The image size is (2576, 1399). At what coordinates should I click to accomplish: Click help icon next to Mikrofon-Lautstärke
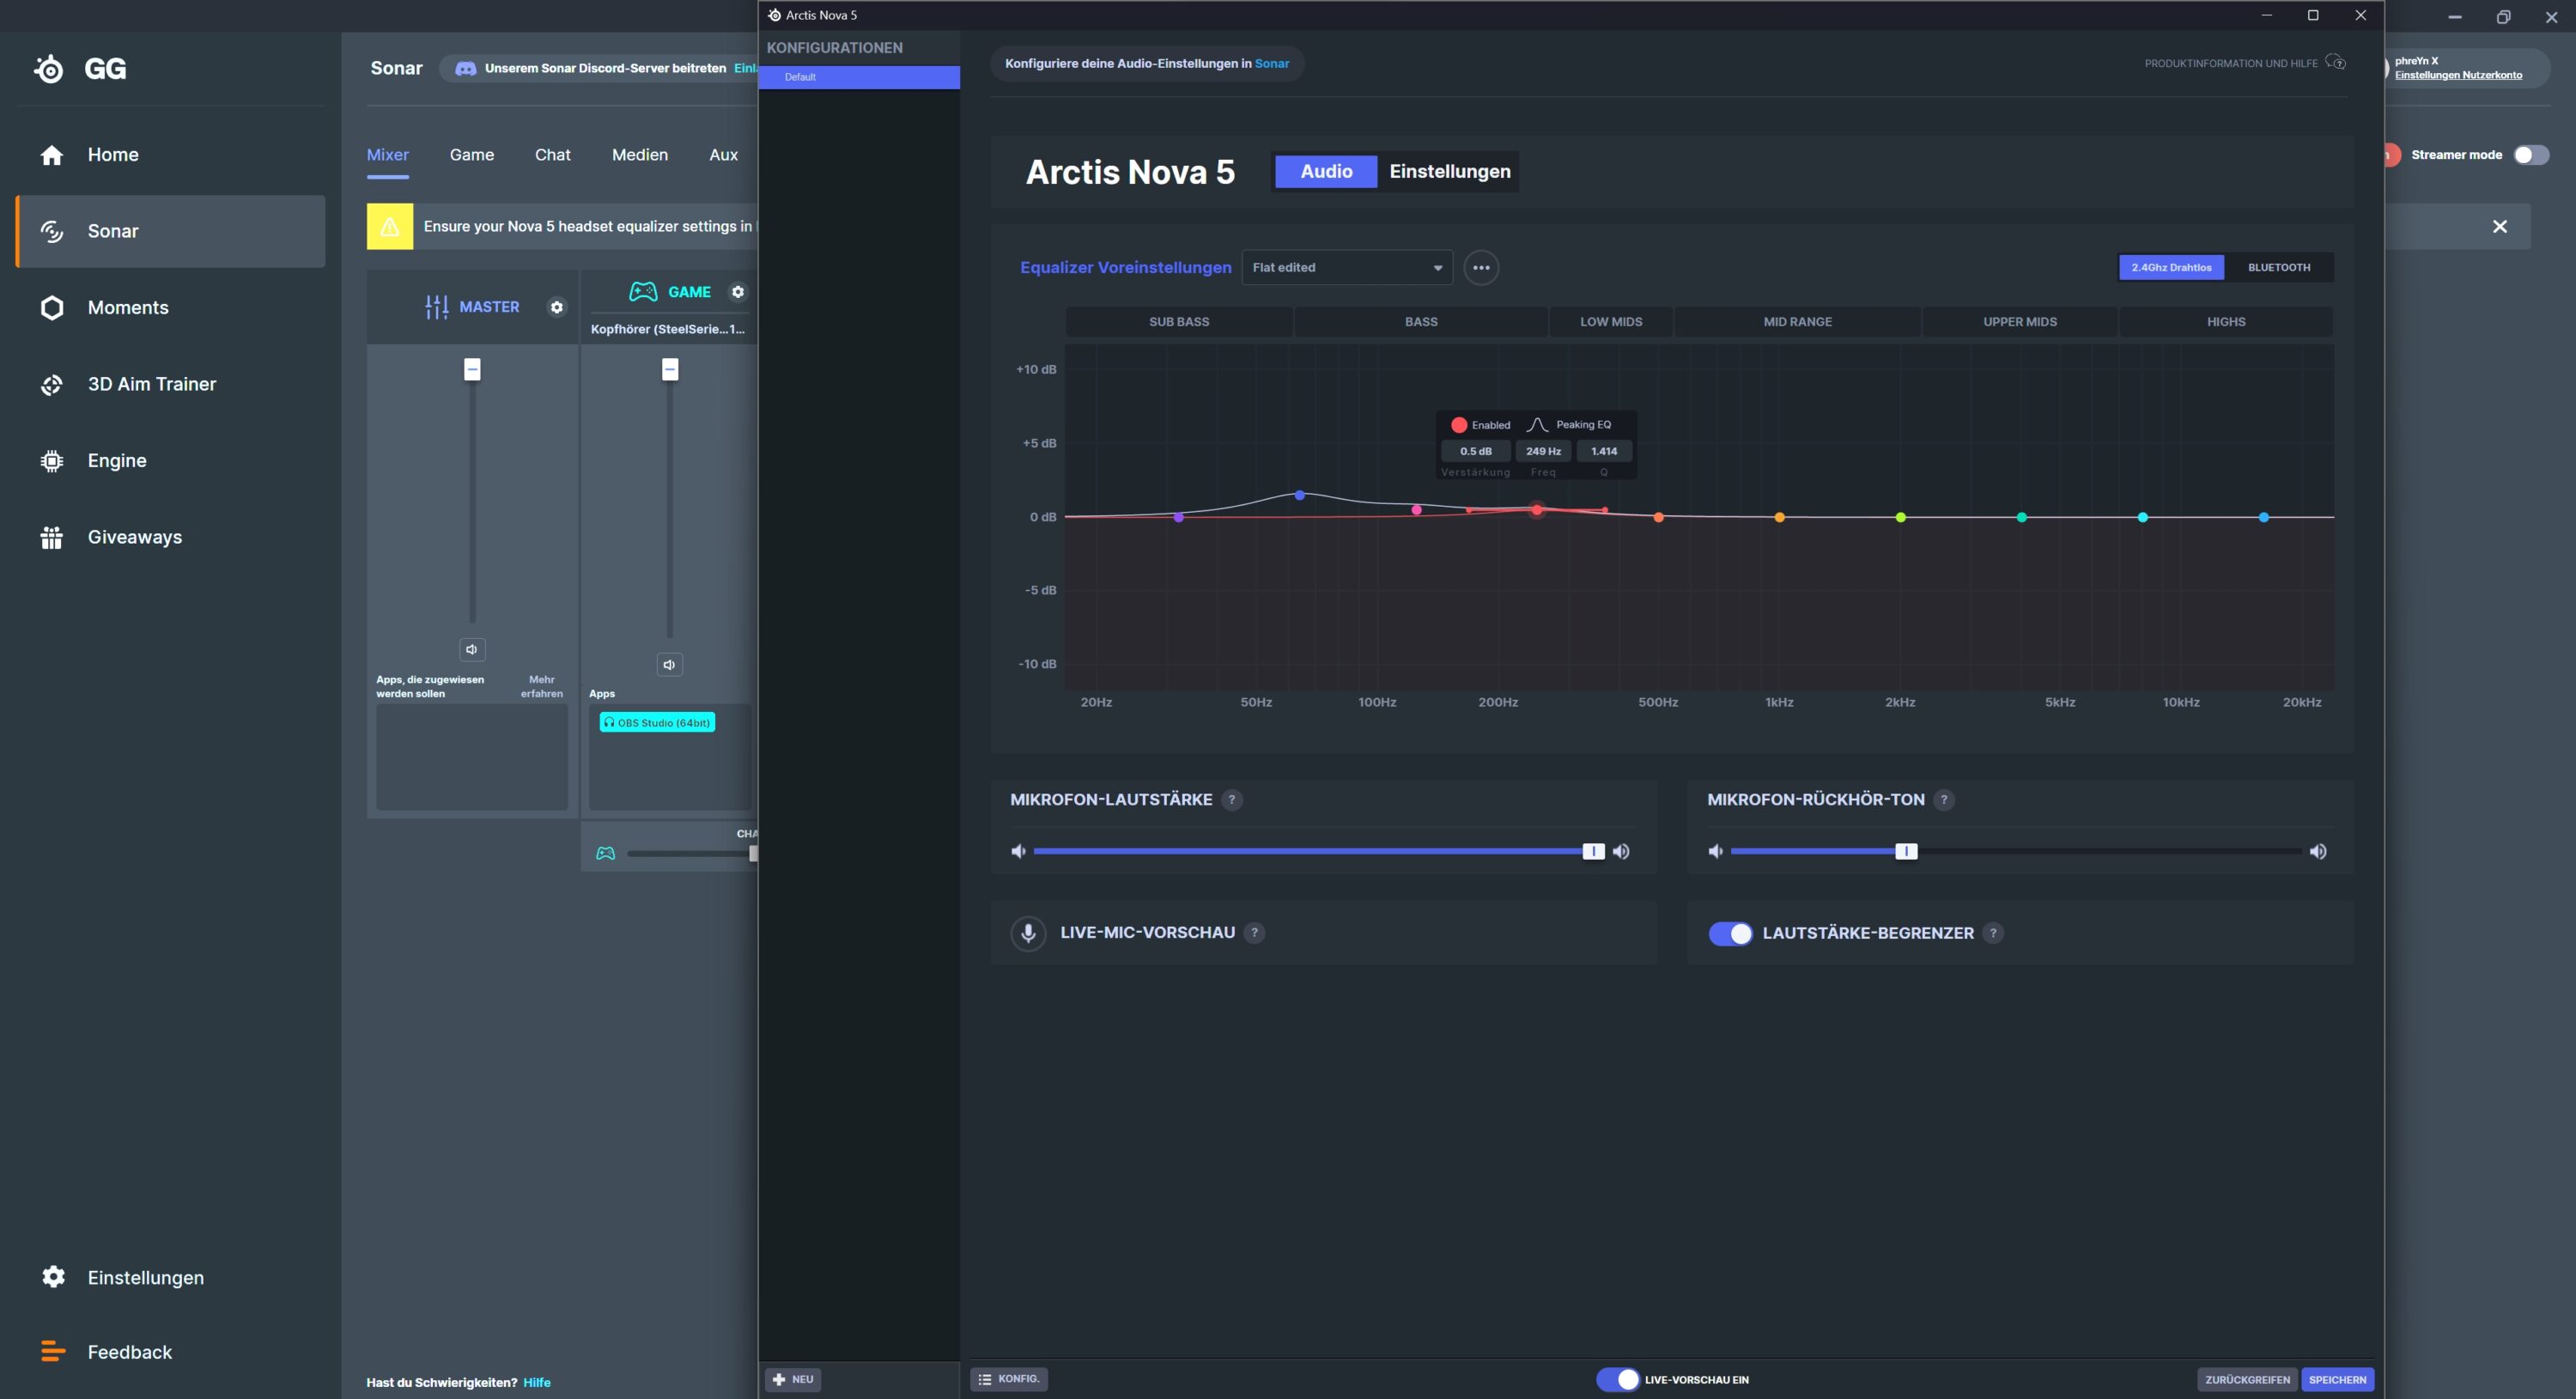coord(1232,800)
